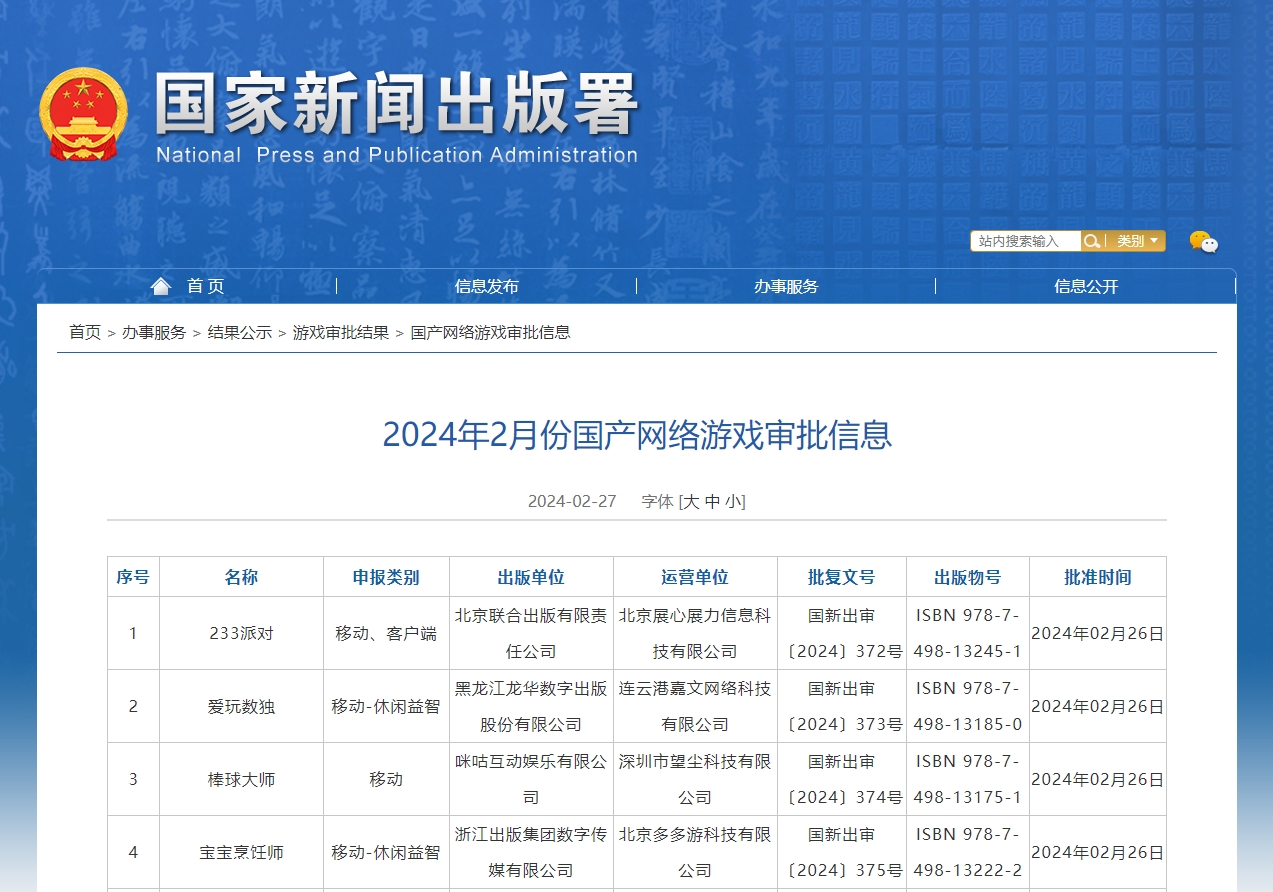Open the 游戏审批结果 breadcrumb link
Image resolution: width=1273 pixels, height=892 pixels.
[x=341, y=333]
